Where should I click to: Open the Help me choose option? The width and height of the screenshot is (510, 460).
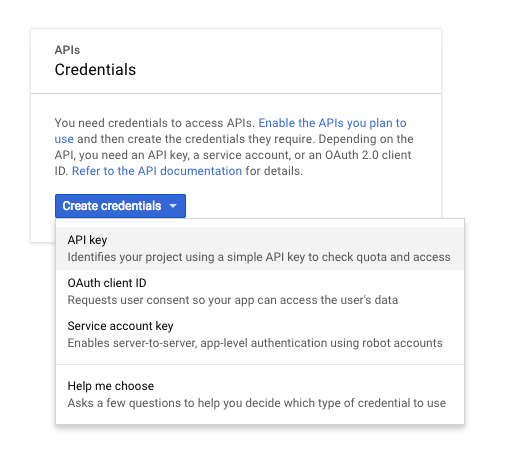[260, 394]
